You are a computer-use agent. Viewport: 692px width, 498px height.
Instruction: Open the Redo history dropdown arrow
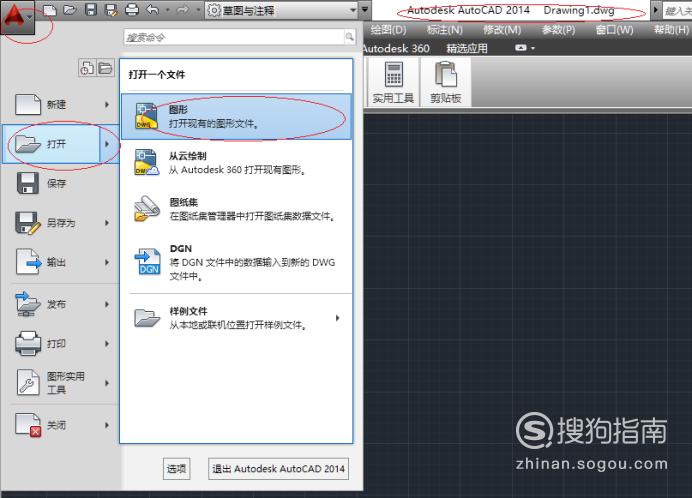pyautogui.click(x=198, y=10)
